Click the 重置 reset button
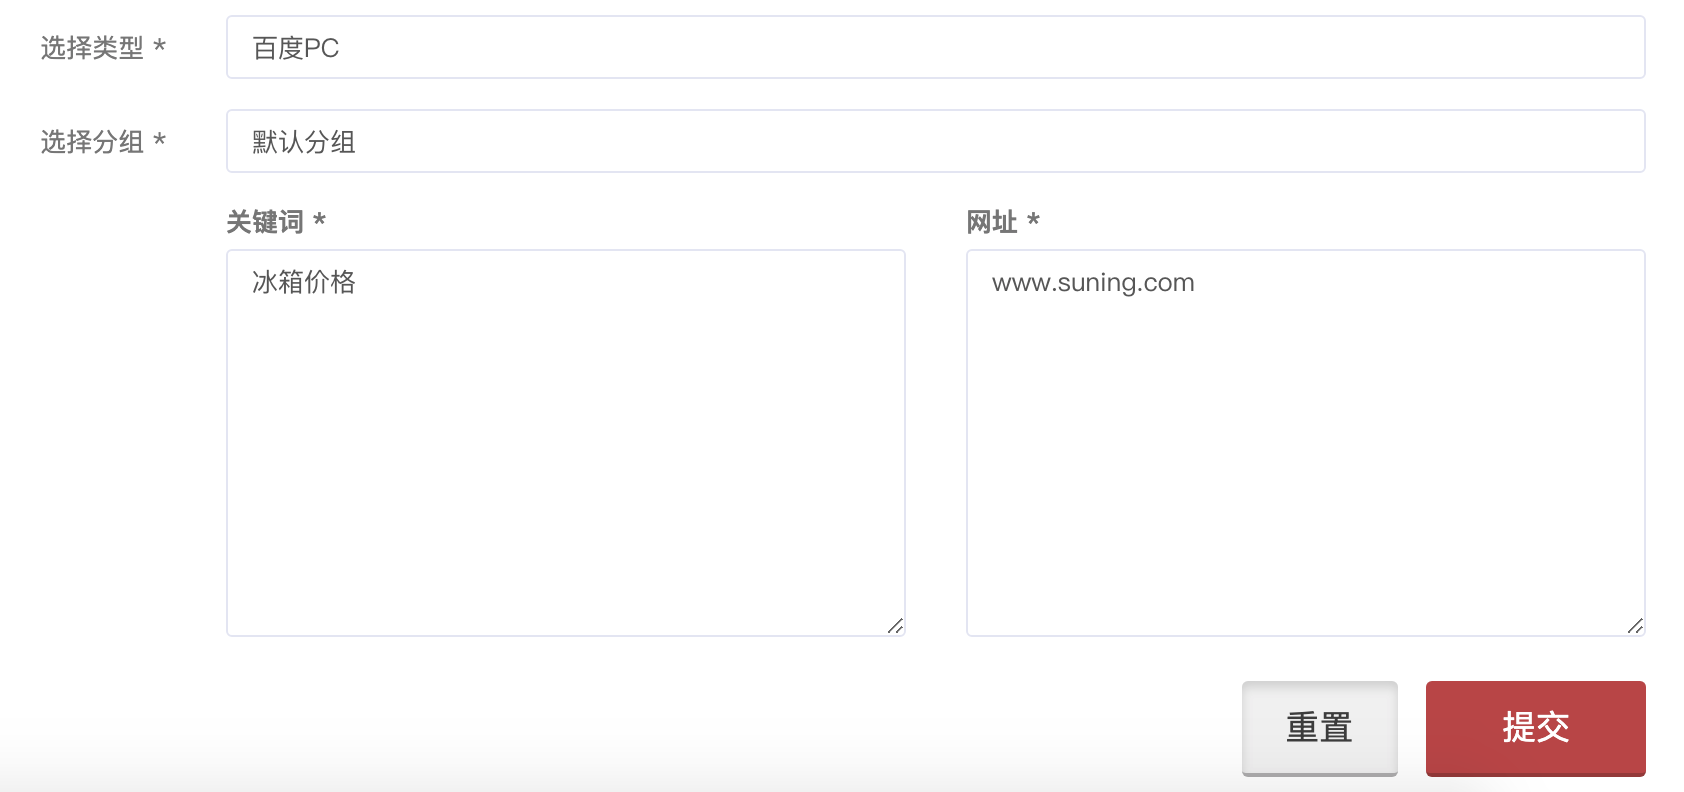This screenshot has width=1684, height=792. pos(1319,728)
